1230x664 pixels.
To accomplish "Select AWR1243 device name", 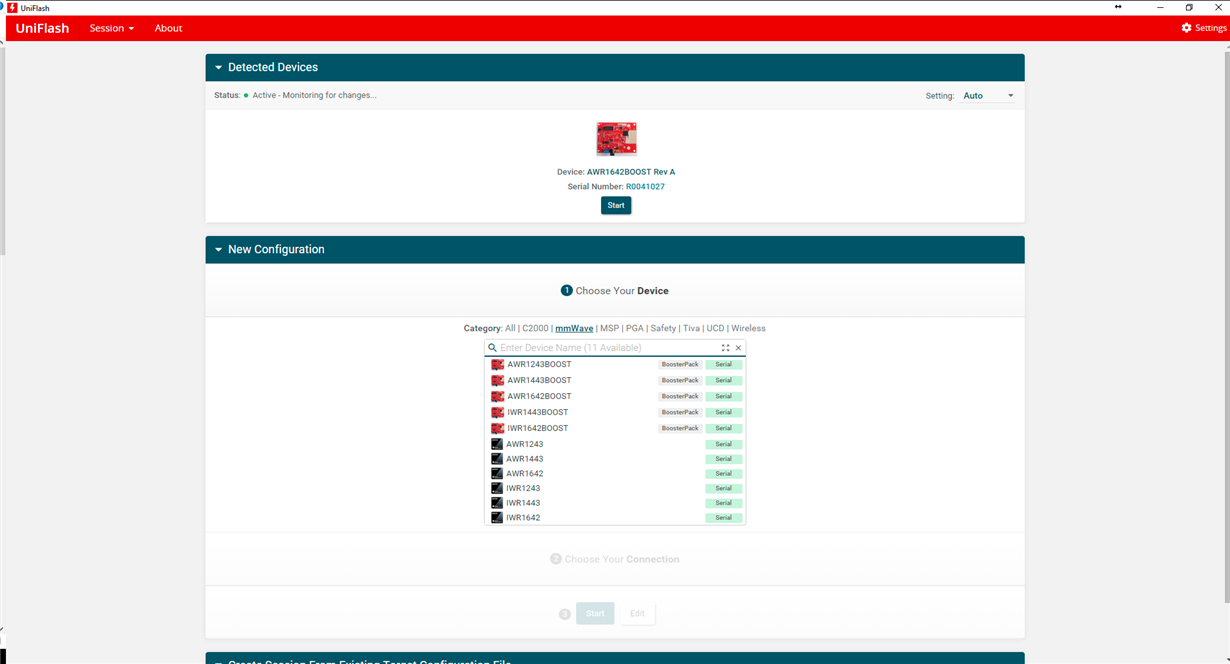I will coord(524,444).
